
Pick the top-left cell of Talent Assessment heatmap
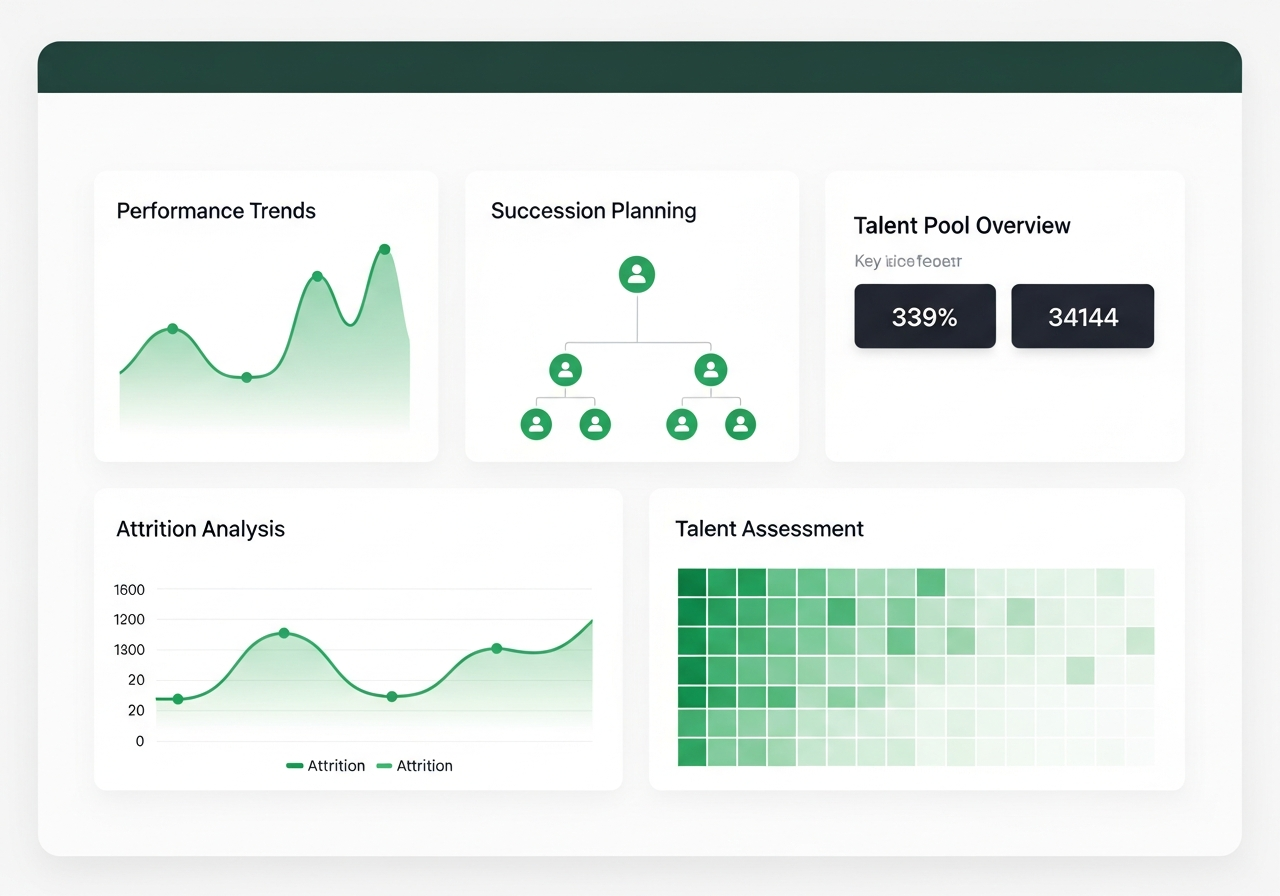tap(691, 582)
